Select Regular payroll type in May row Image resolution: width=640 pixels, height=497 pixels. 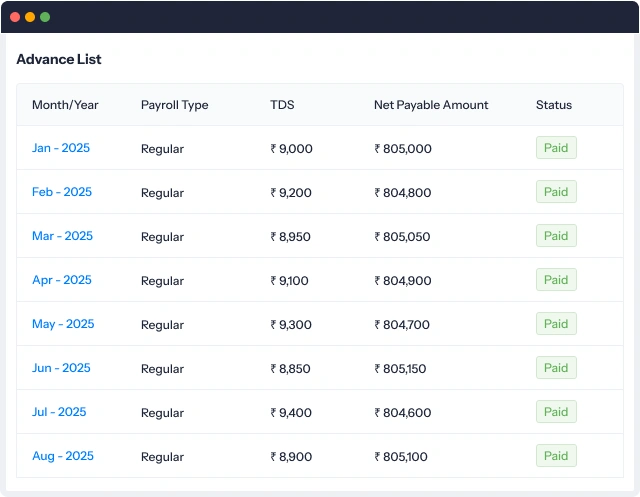point(162,326)
